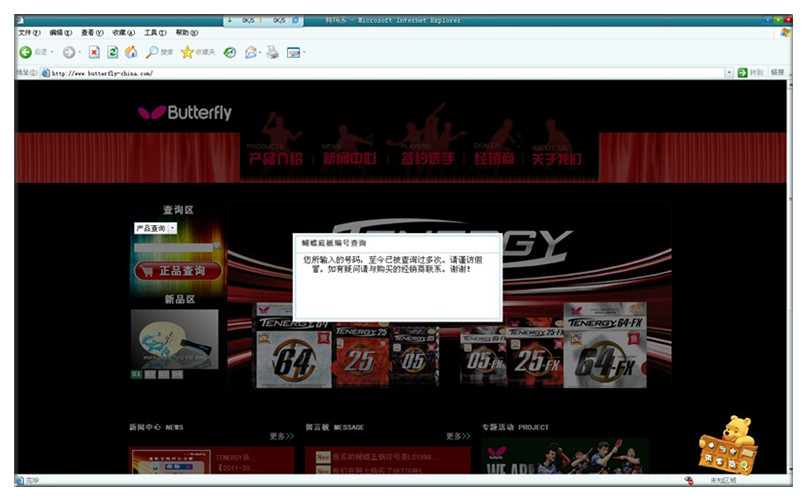Click the Winnie the Pooh widget icon
807x501 pixels.
tap(728, 445)
